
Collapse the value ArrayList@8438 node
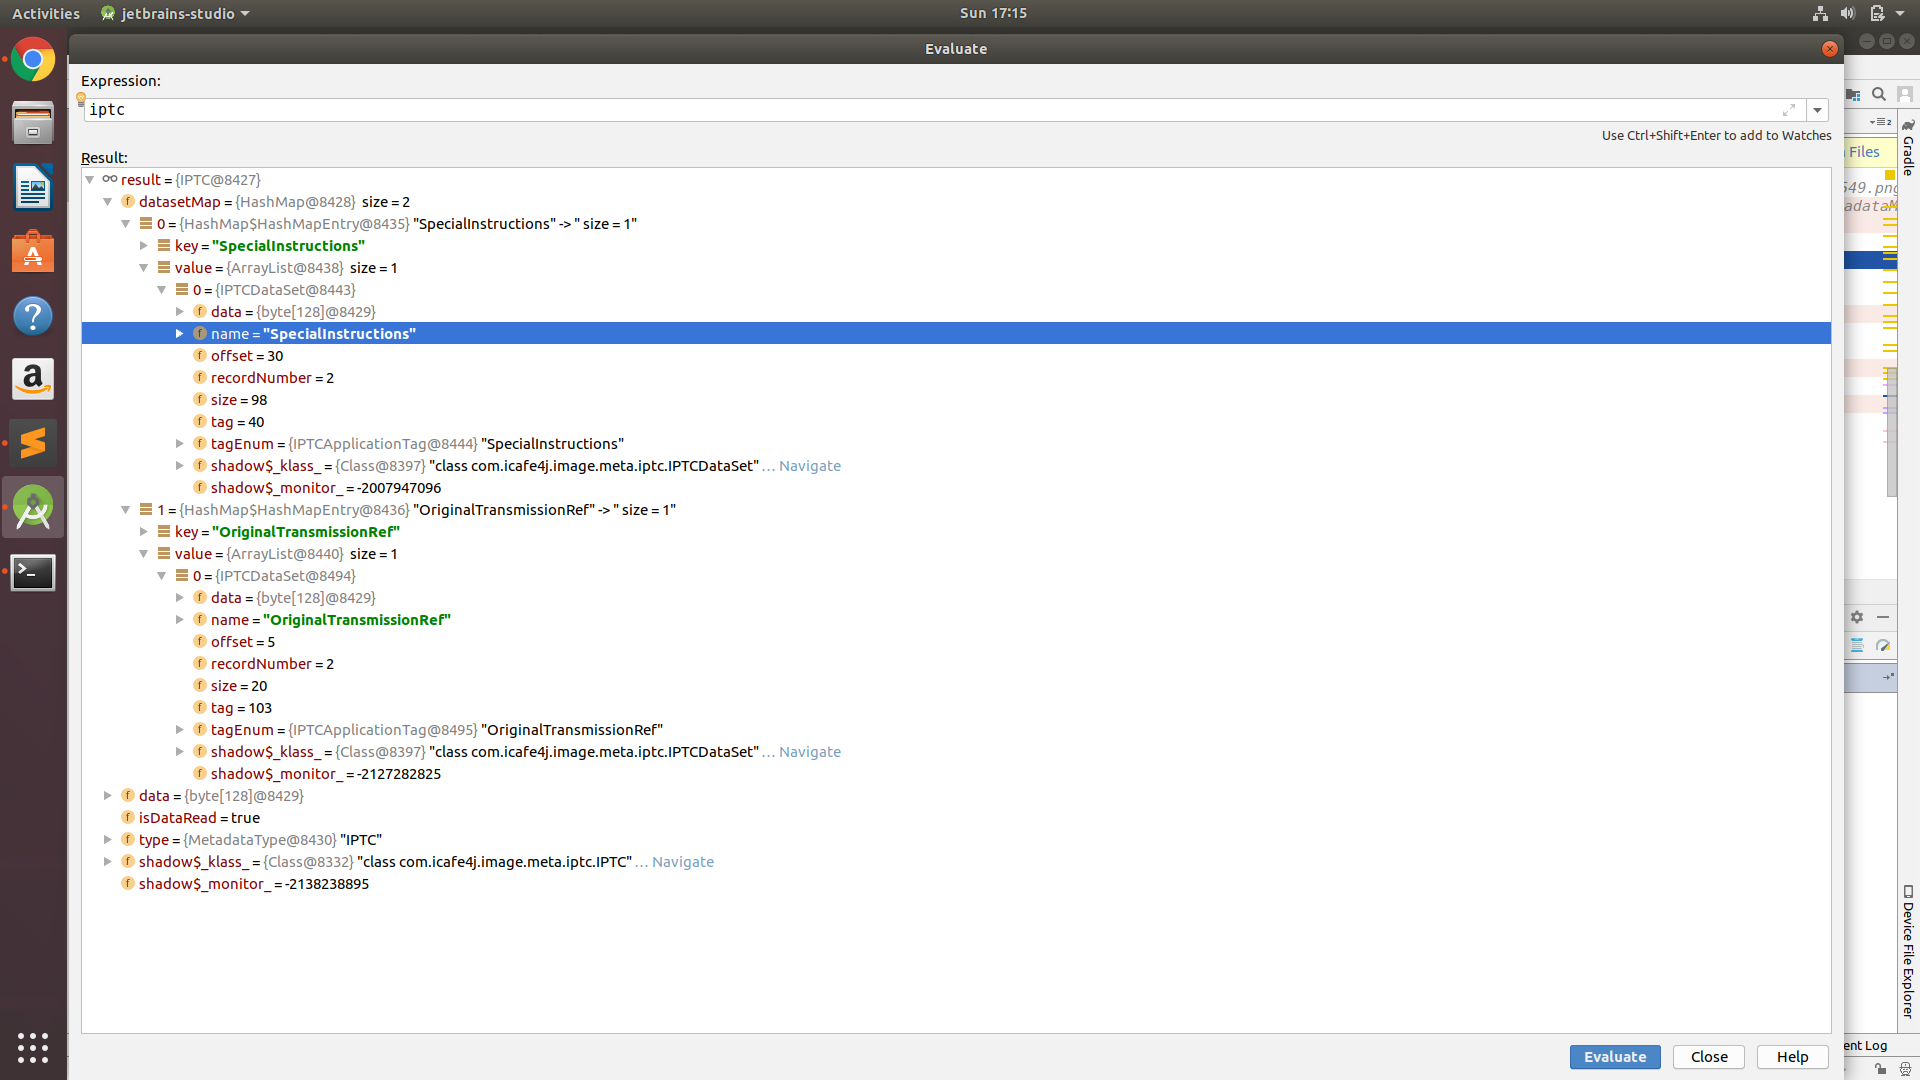143,267
